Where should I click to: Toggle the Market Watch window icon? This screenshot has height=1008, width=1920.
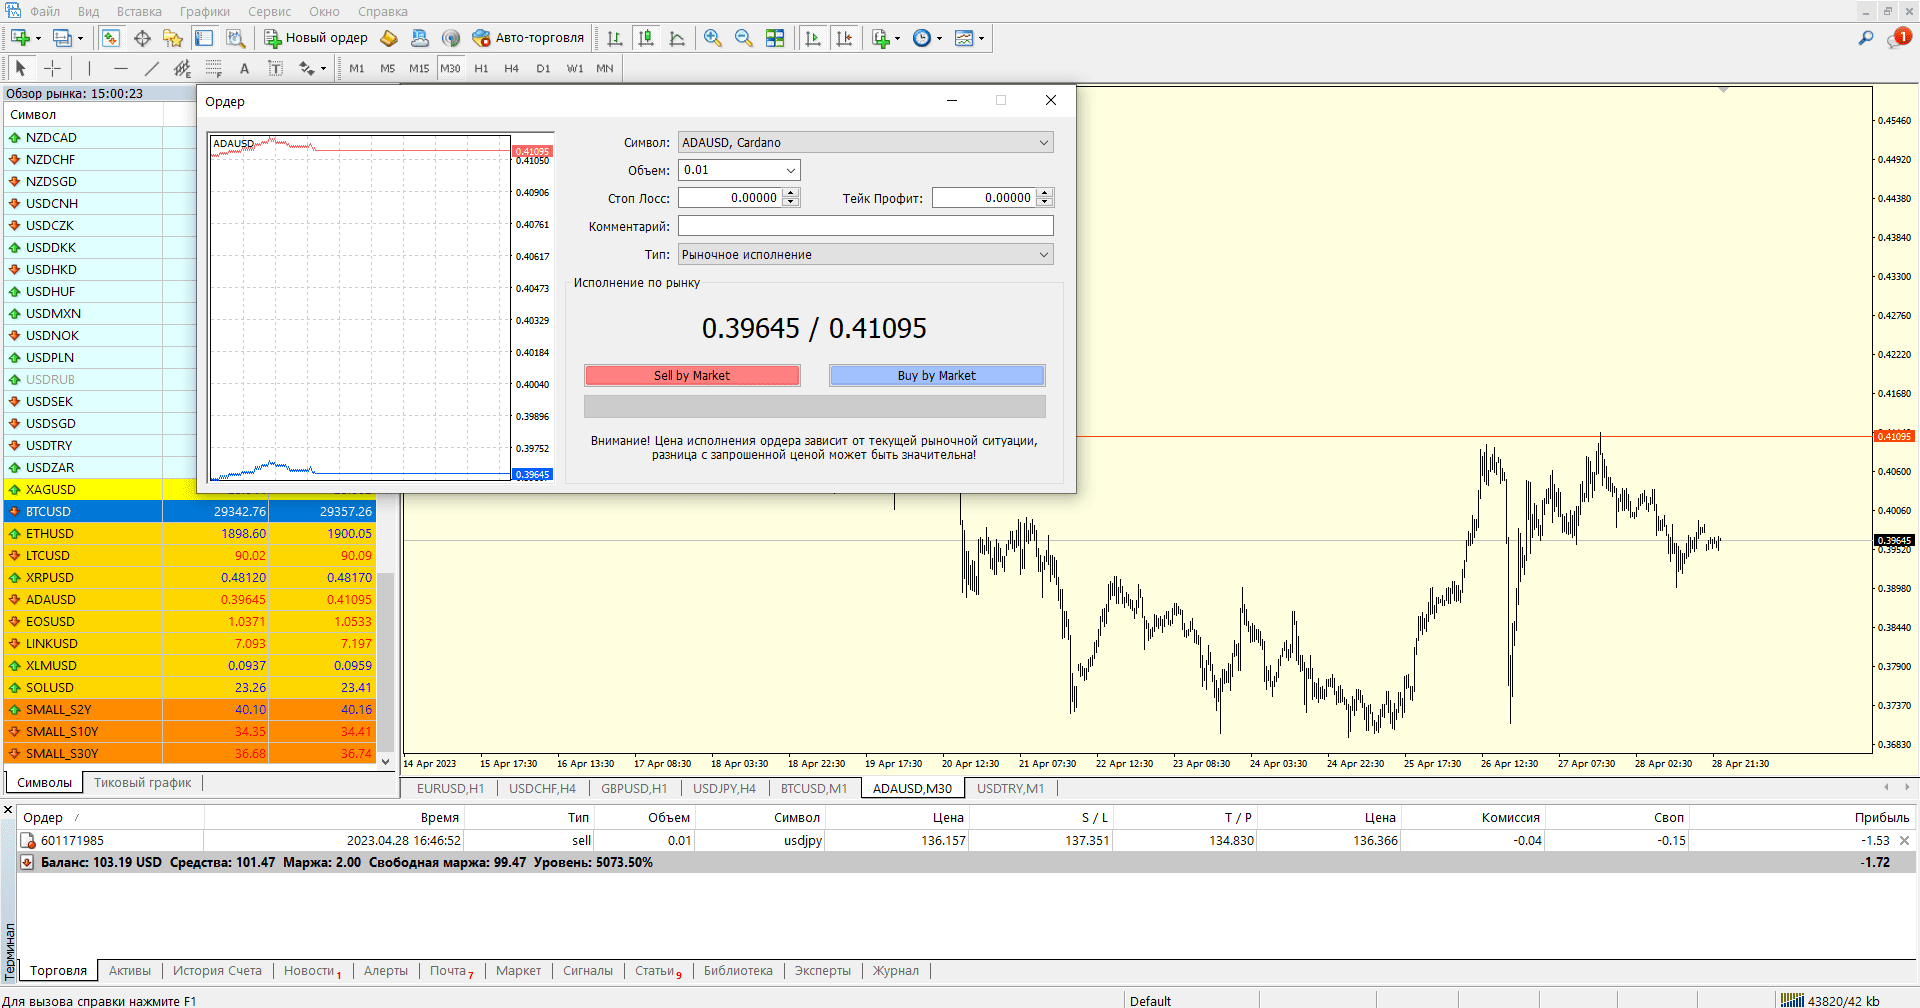pyautogui.click(x=111, y=38)
